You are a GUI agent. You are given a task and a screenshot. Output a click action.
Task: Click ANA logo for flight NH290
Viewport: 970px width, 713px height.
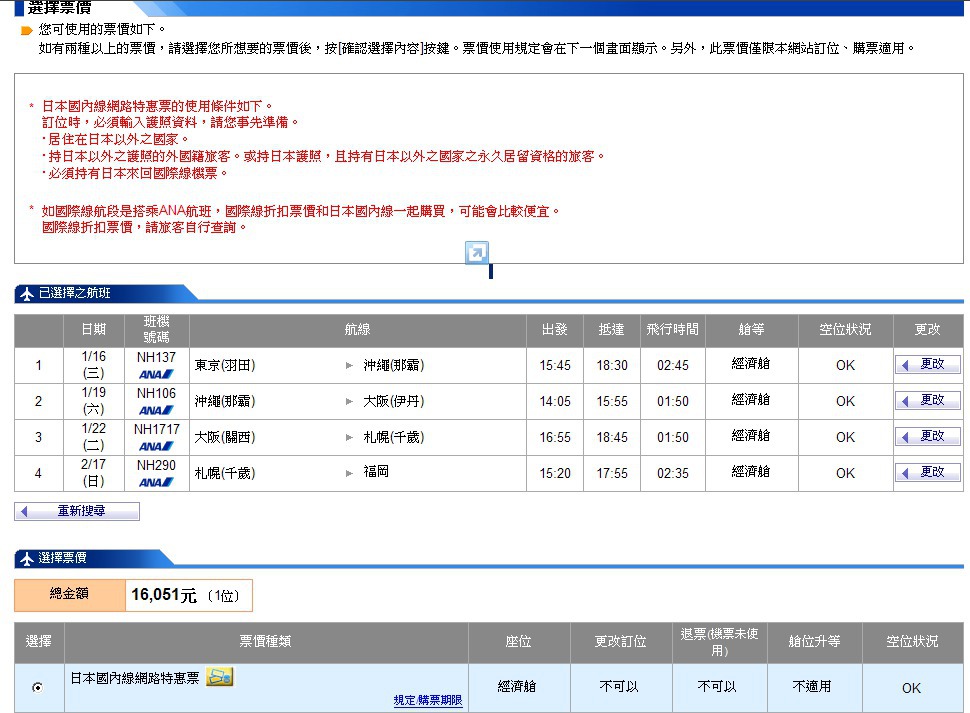[x=156, y=482]
